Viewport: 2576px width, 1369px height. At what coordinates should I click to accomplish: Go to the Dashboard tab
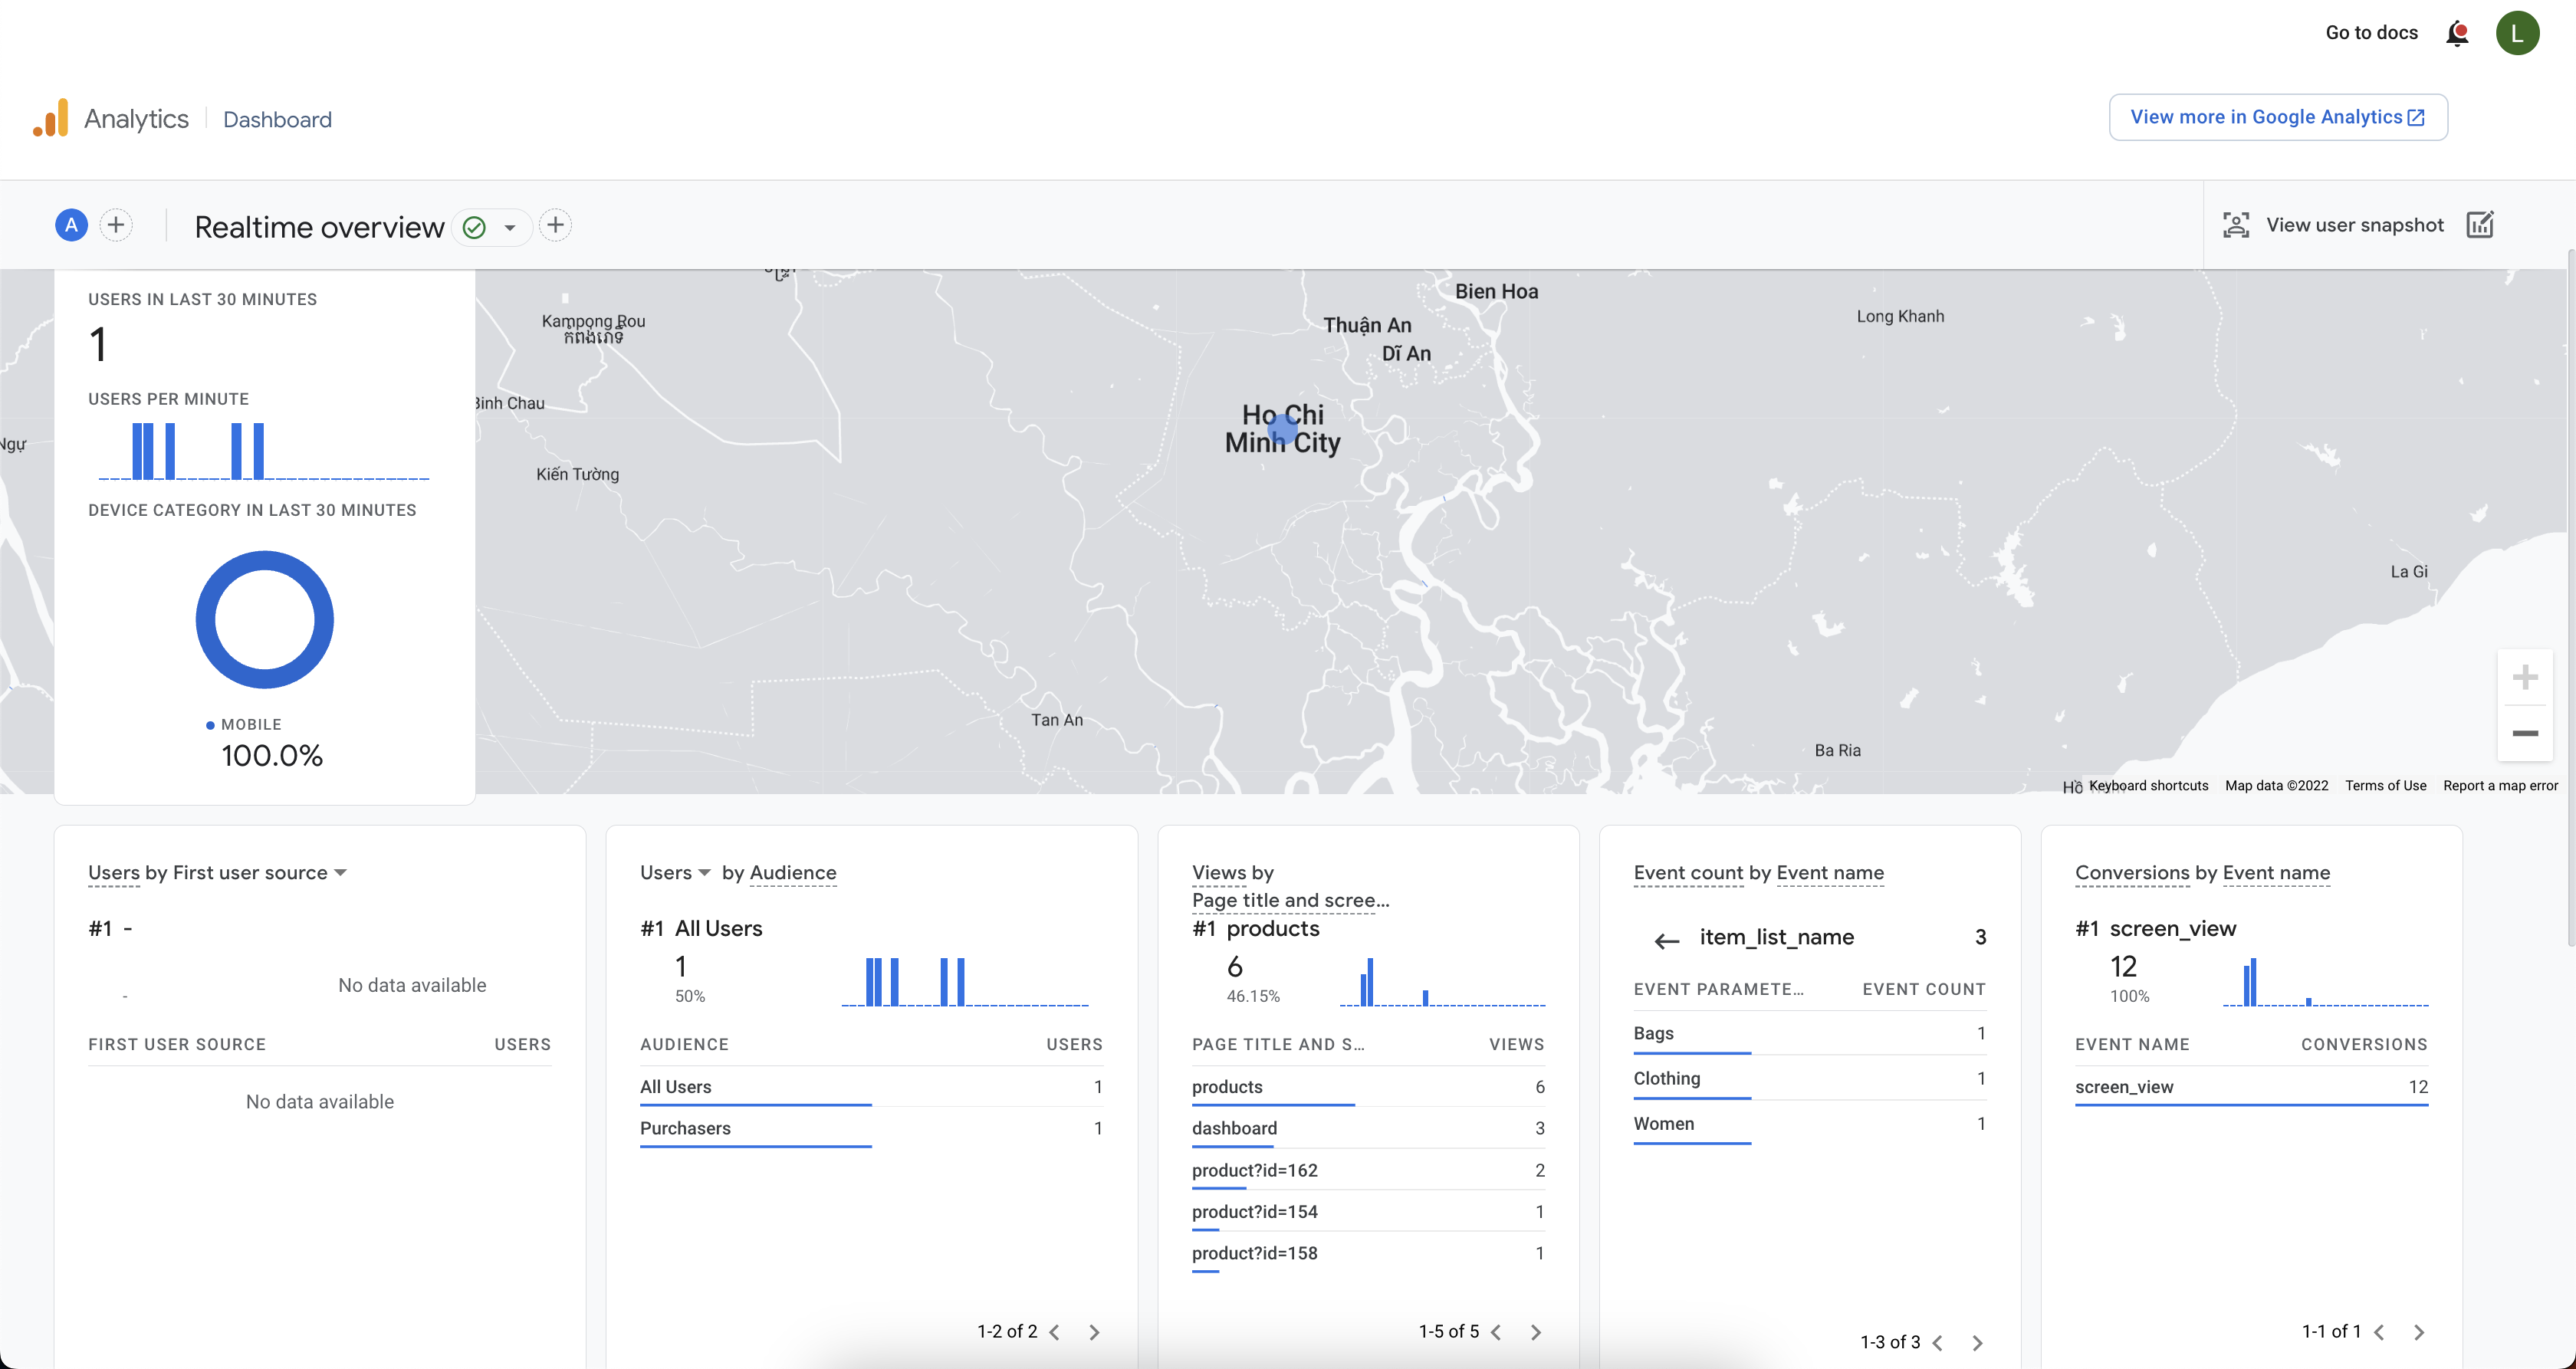[x=277, y=120]
